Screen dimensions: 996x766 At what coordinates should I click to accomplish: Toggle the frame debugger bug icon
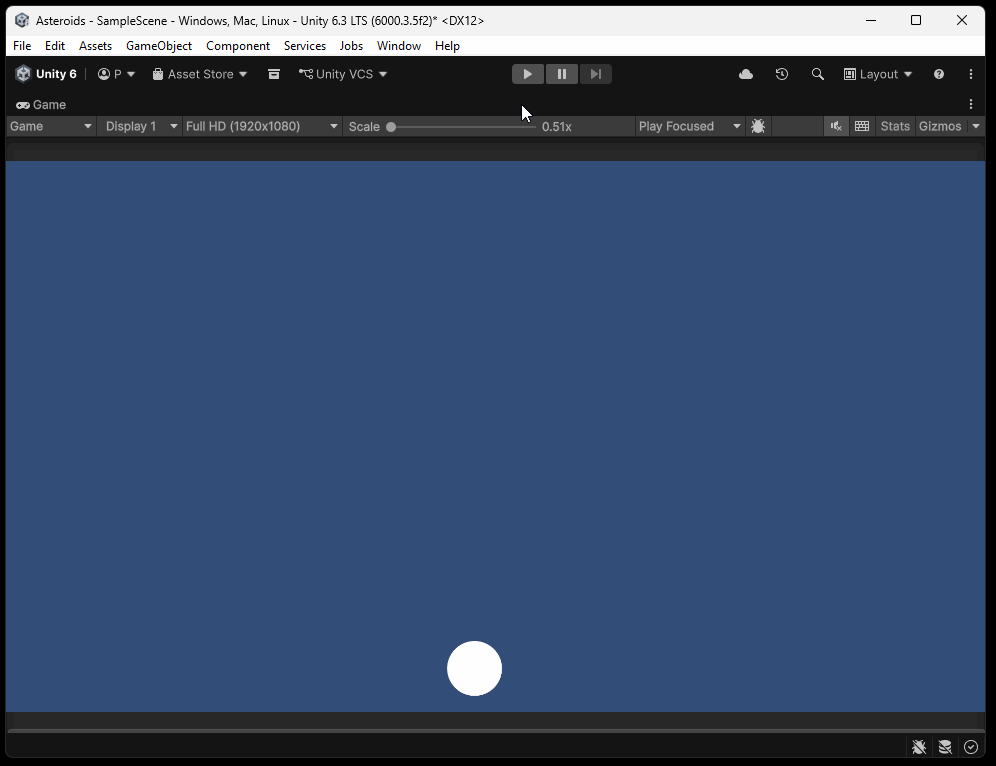(758, 126)
